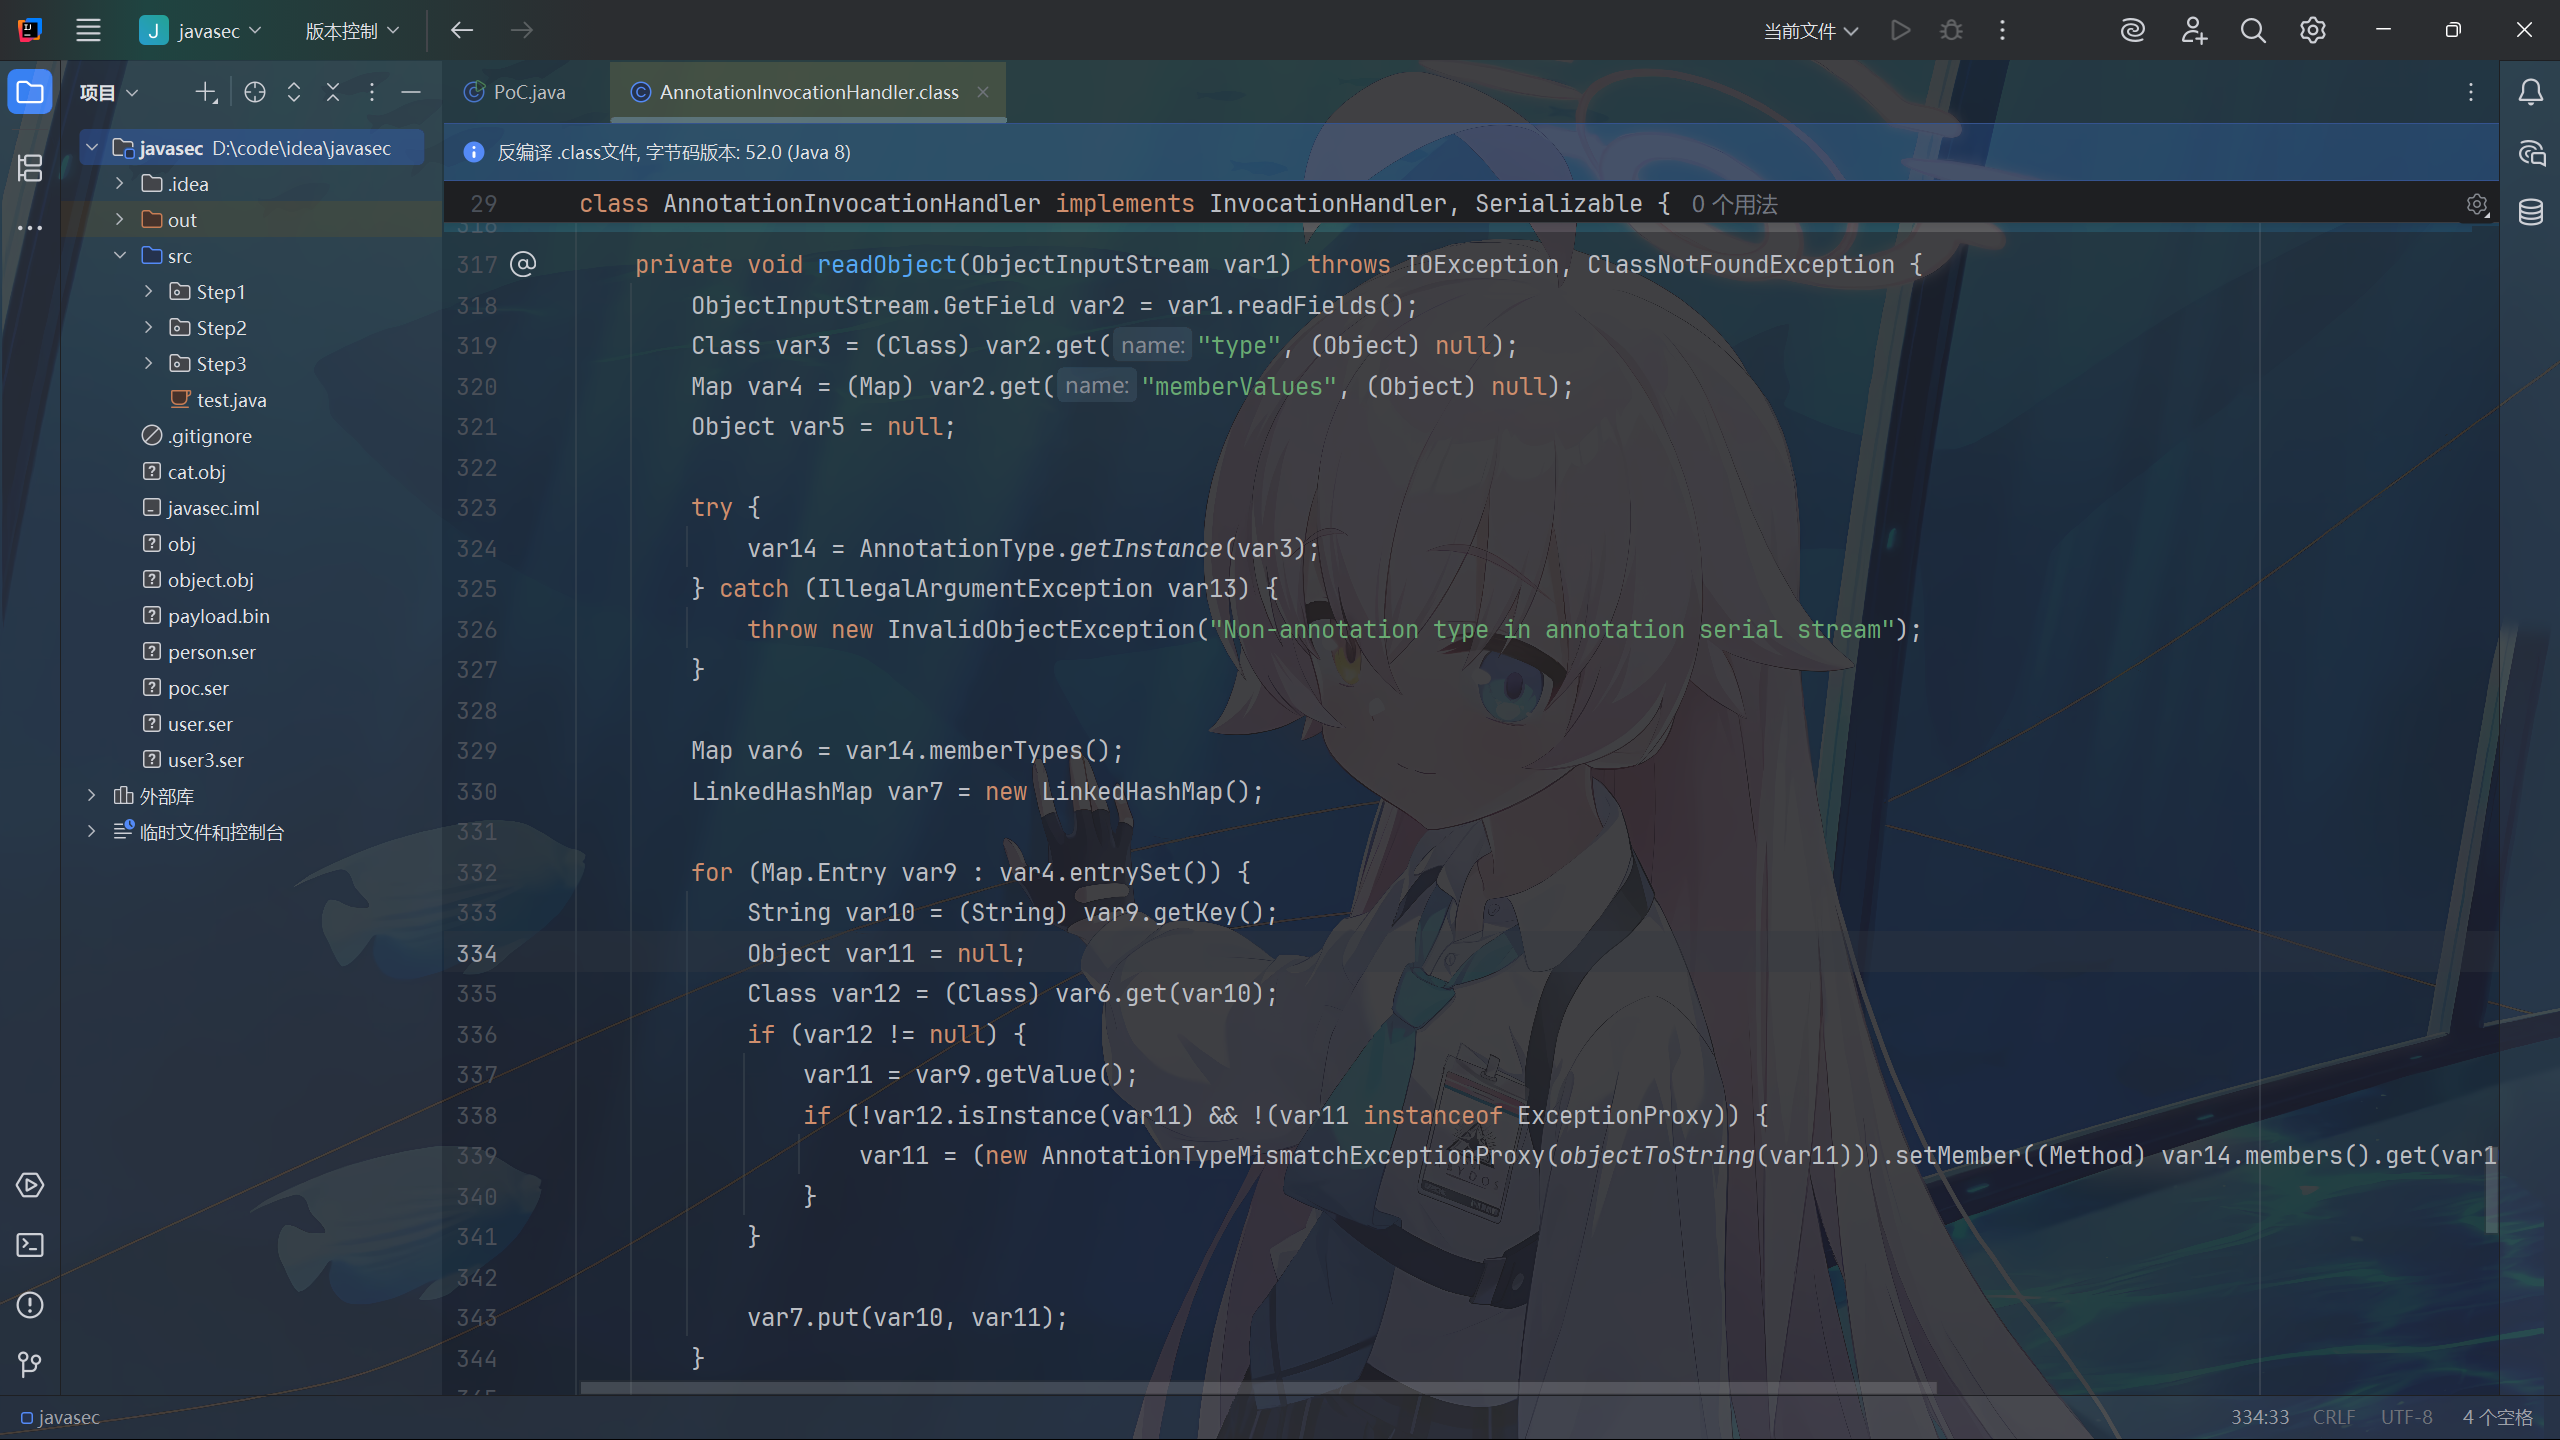2560x1440 pixels.
Task: Select javasec.iml file
Action: 213,508
